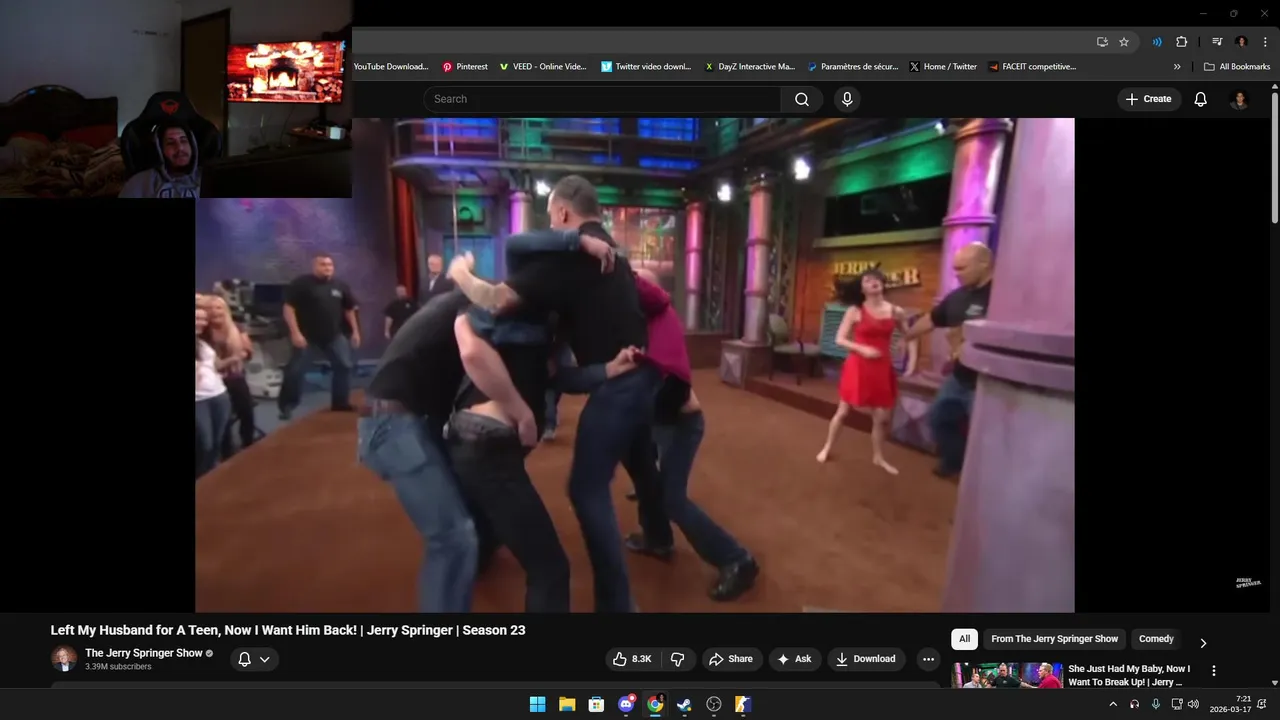
Task: Open VEED - Online Video bookmark
Action: click(543, 67)
